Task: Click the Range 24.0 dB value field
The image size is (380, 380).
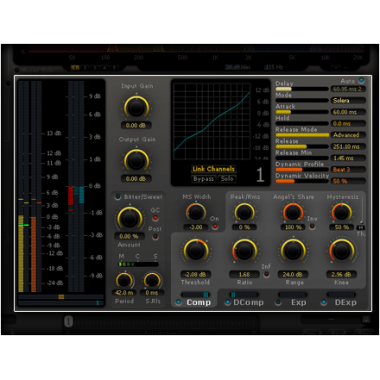Action: 293,274
